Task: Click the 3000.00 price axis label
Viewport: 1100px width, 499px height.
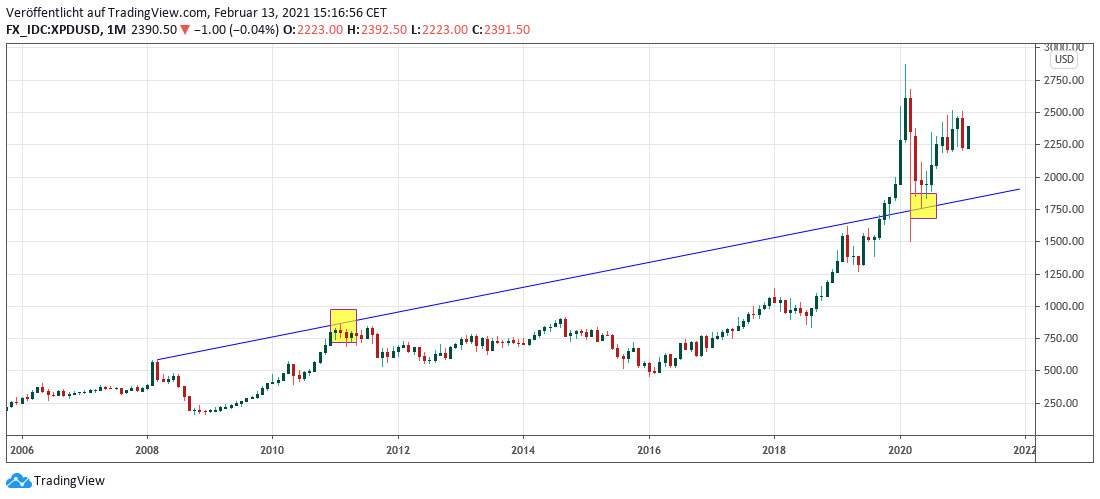Action: 1063,47
